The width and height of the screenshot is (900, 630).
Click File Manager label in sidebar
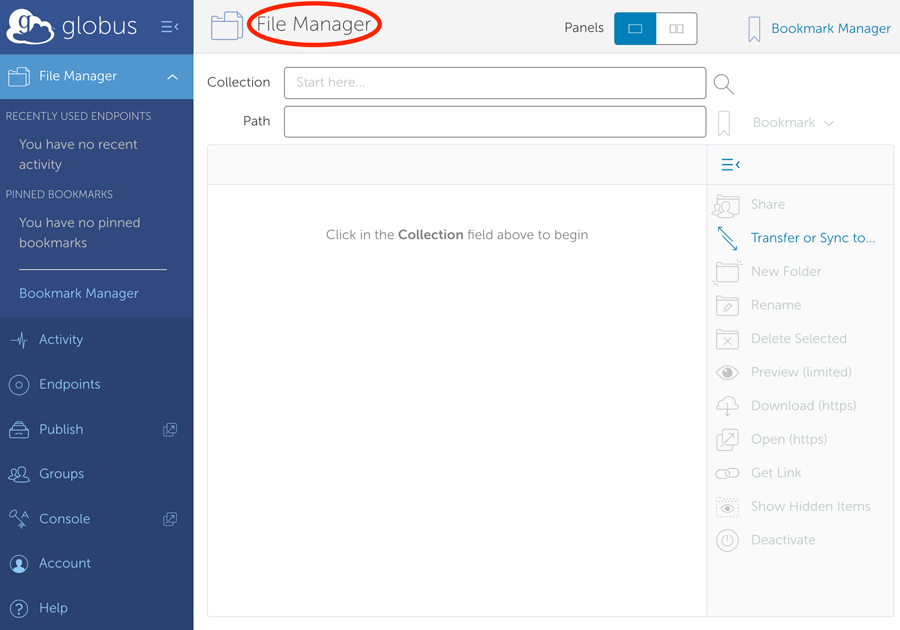point(77,76)
